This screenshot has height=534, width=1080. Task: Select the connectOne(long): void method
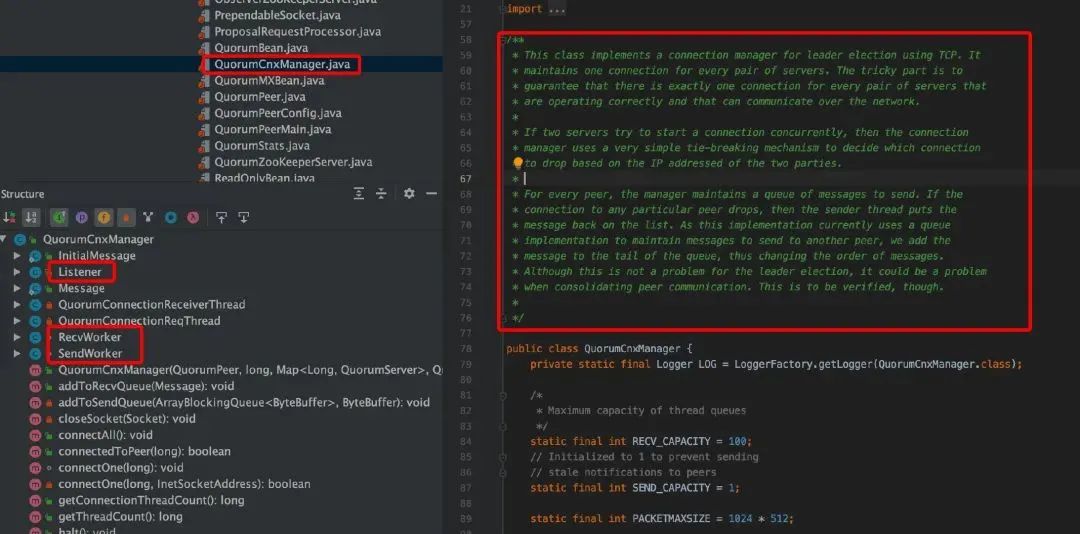(121, 468)
